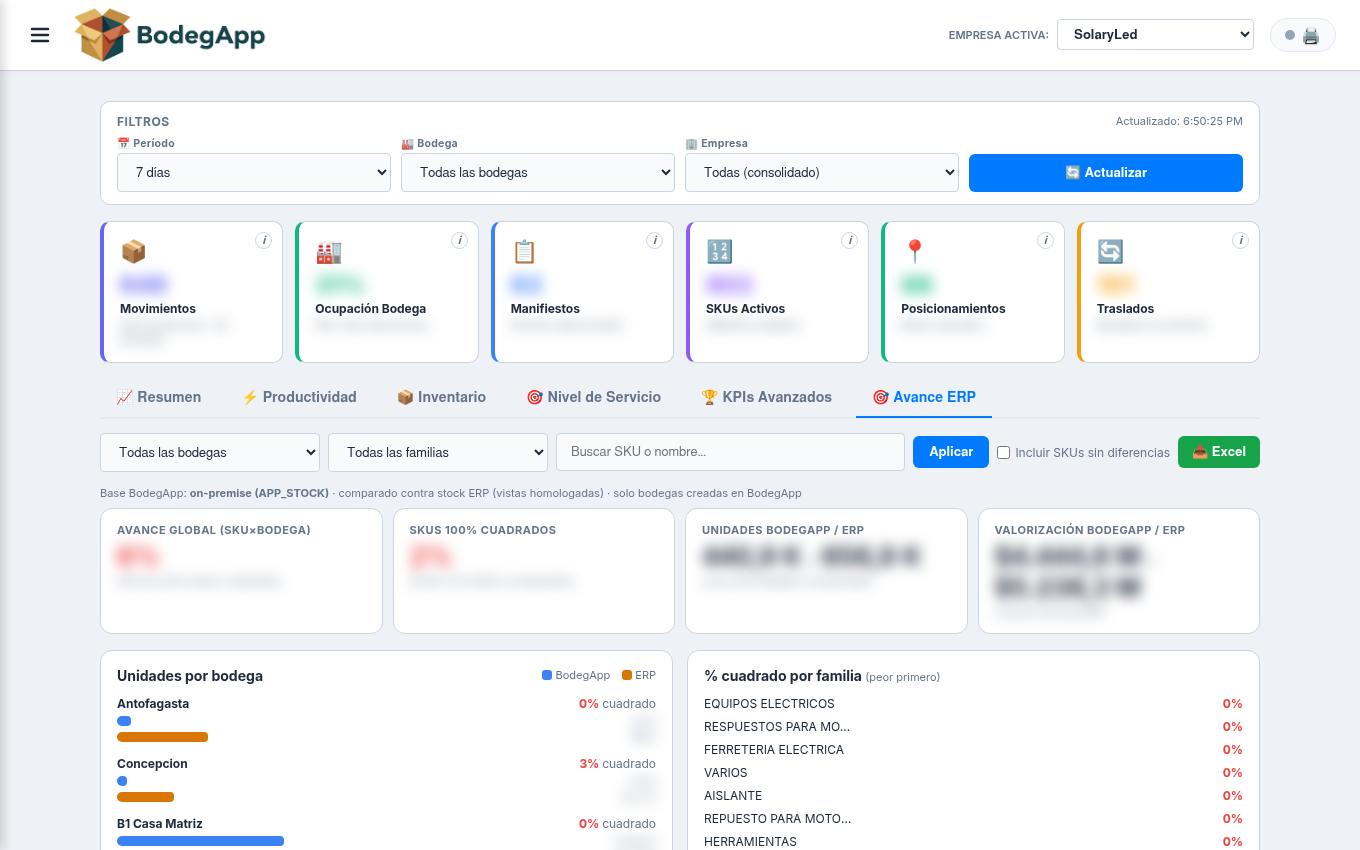This screenshot has width=1360, height=850.
Task: Click the Unidades BodegApp / ERP card
Action: (x=826, y=571)
